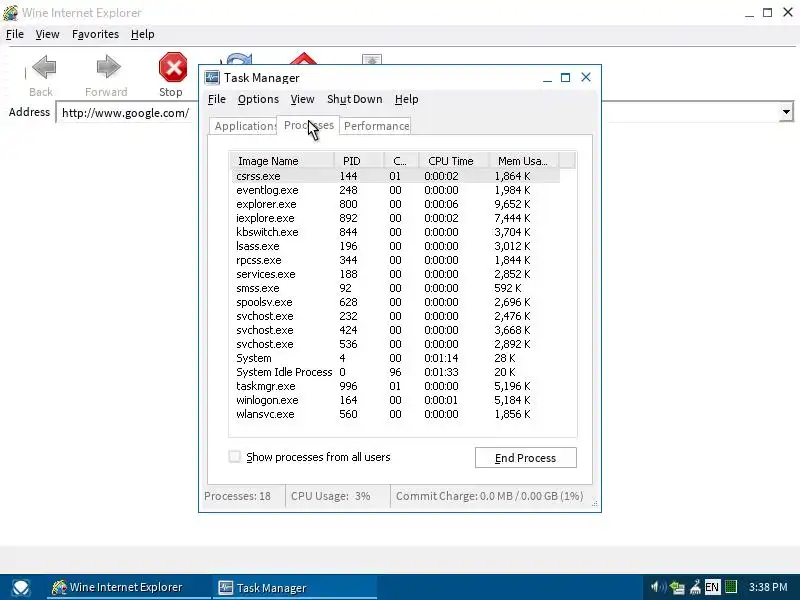Select the csrss.exe process row
This screenshot has width=800, height=600.
(396, 176)
